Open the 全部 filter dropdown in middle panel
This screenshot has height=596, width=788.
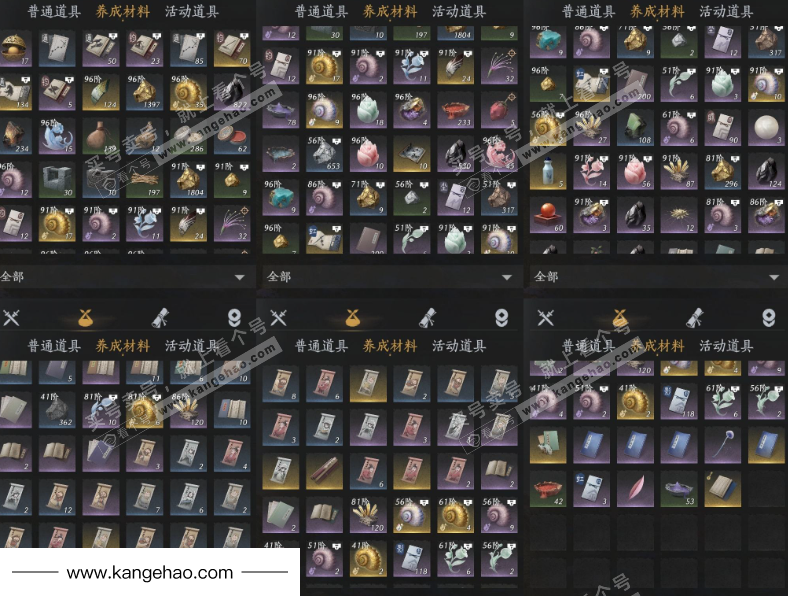390,276
